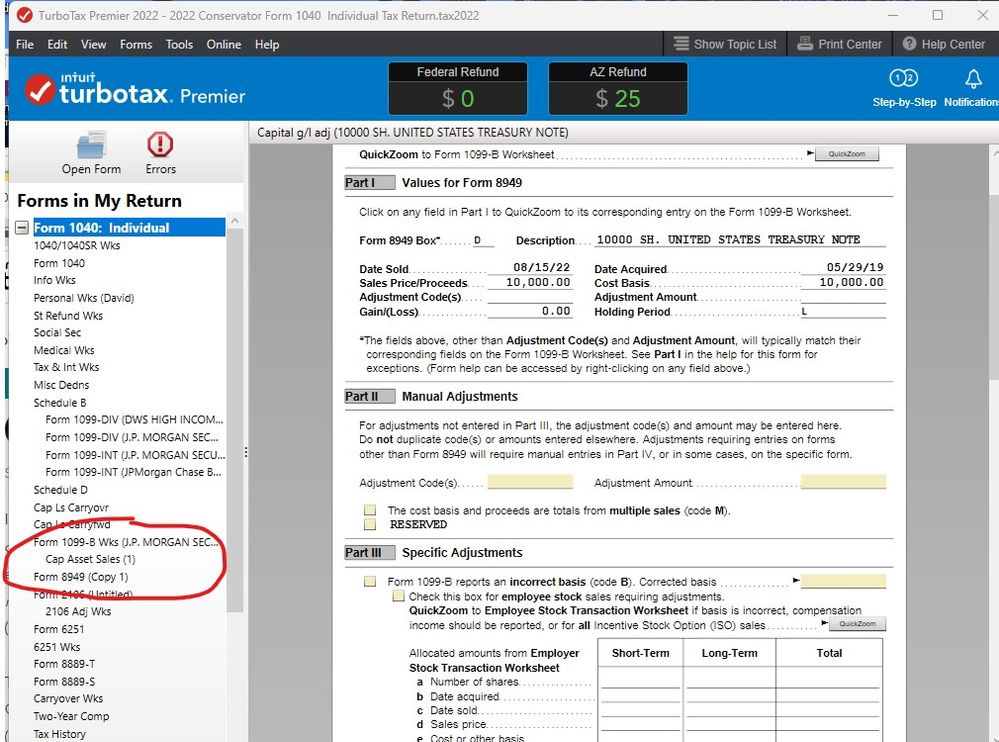Select Medical Wks
This screenshot has width=999, height=742.
pos(64,350)
